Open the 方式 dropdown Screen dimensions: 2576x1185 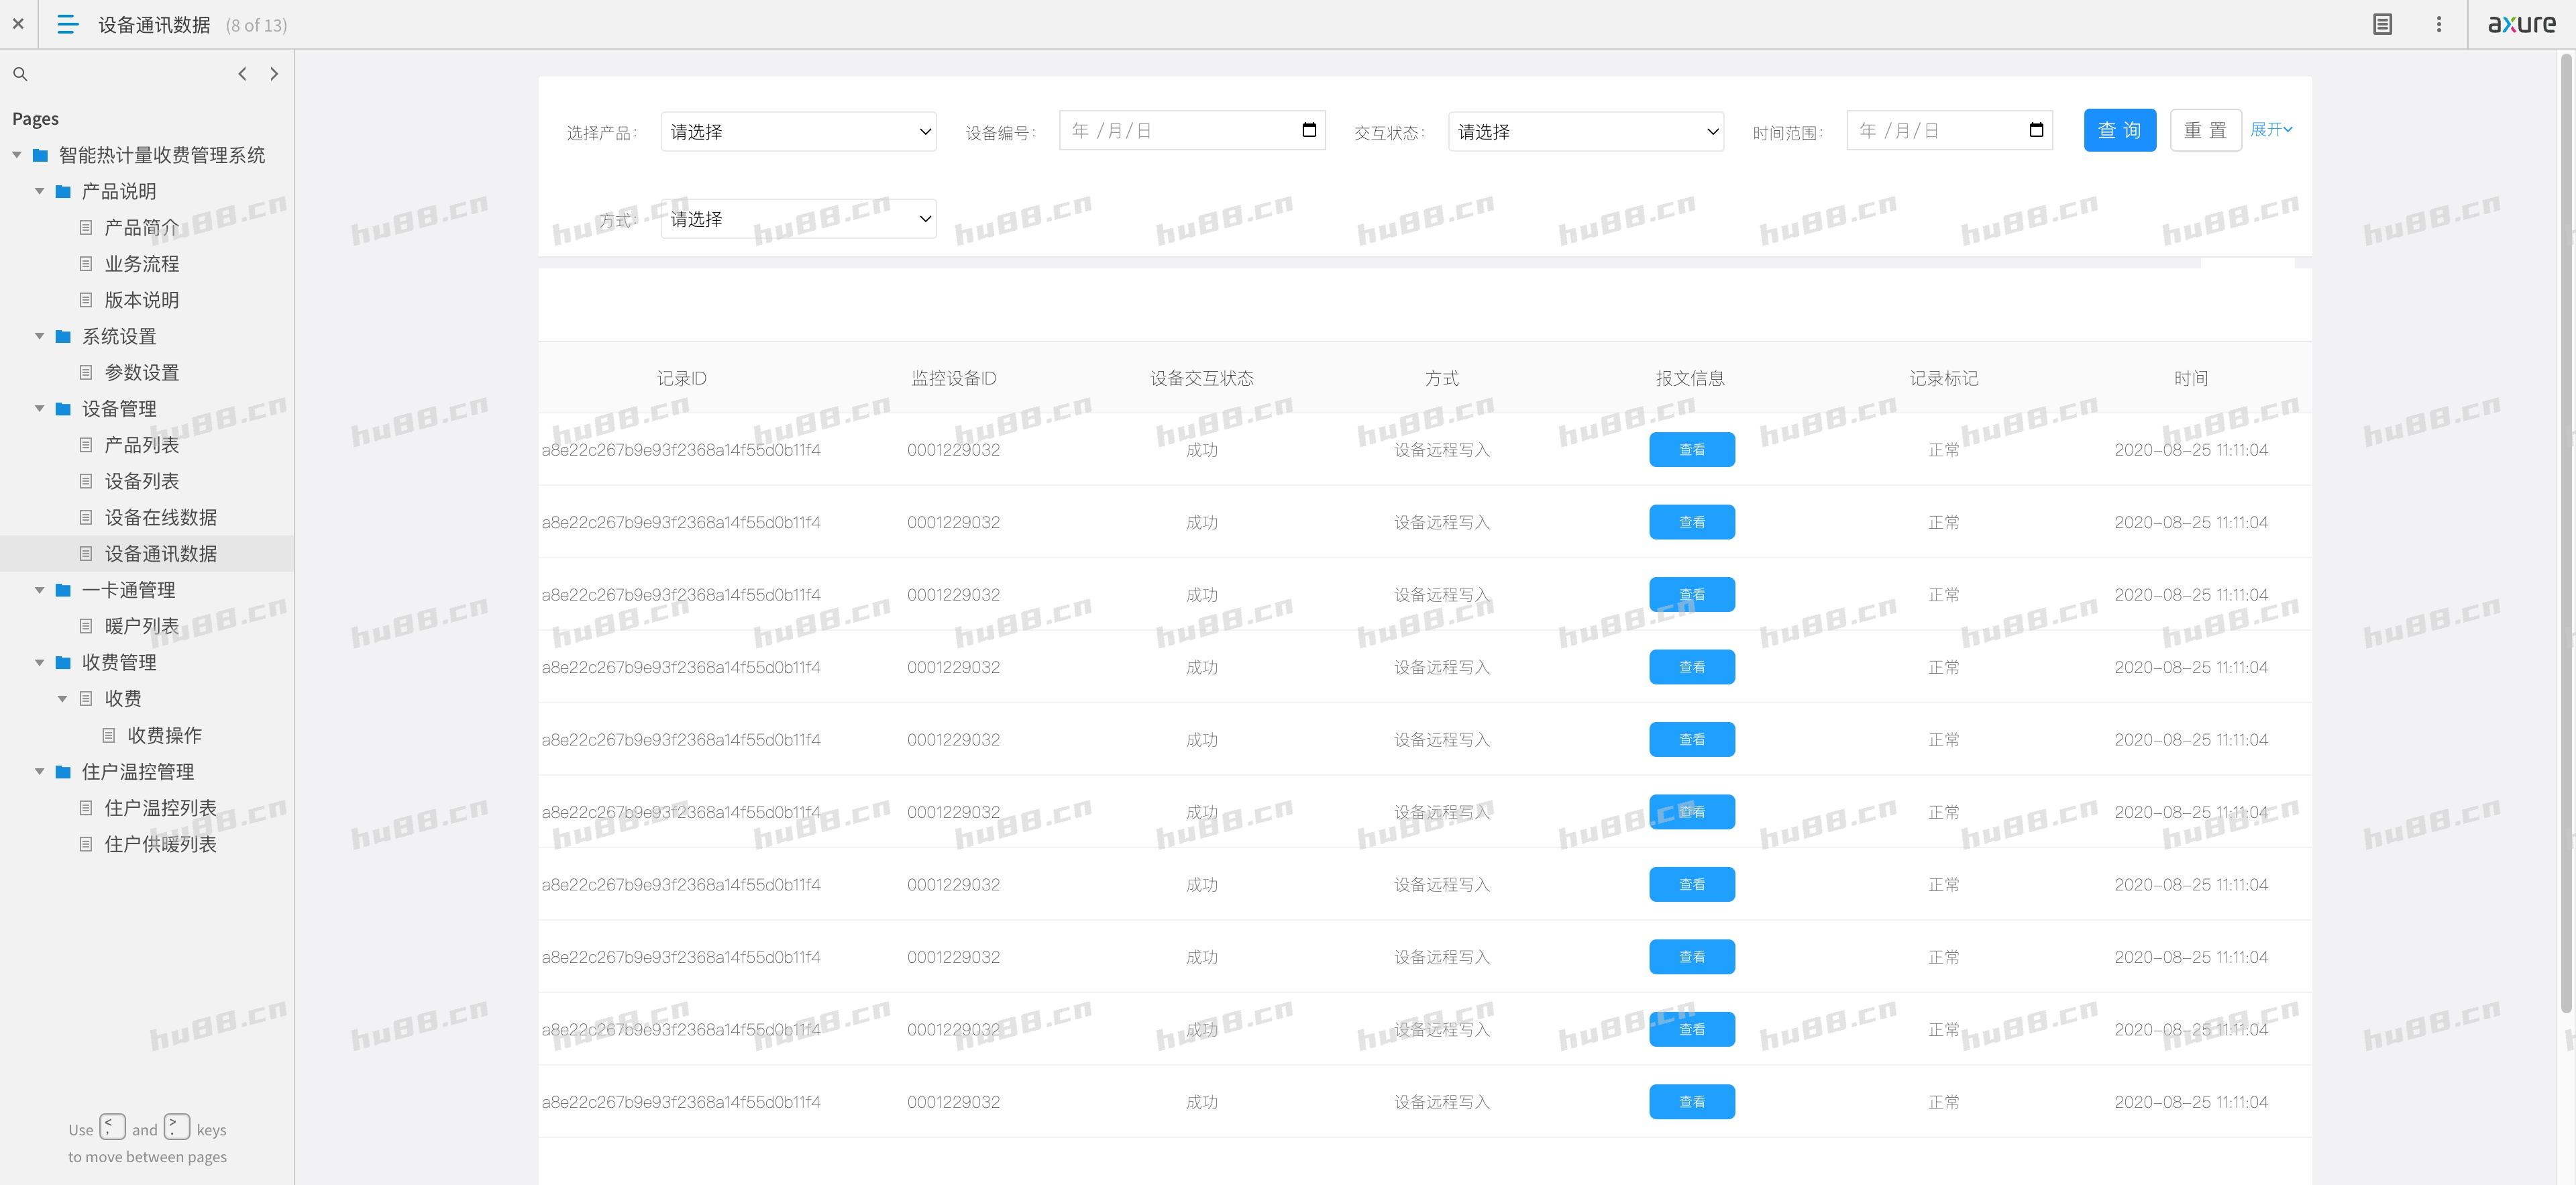coord(798,218)
